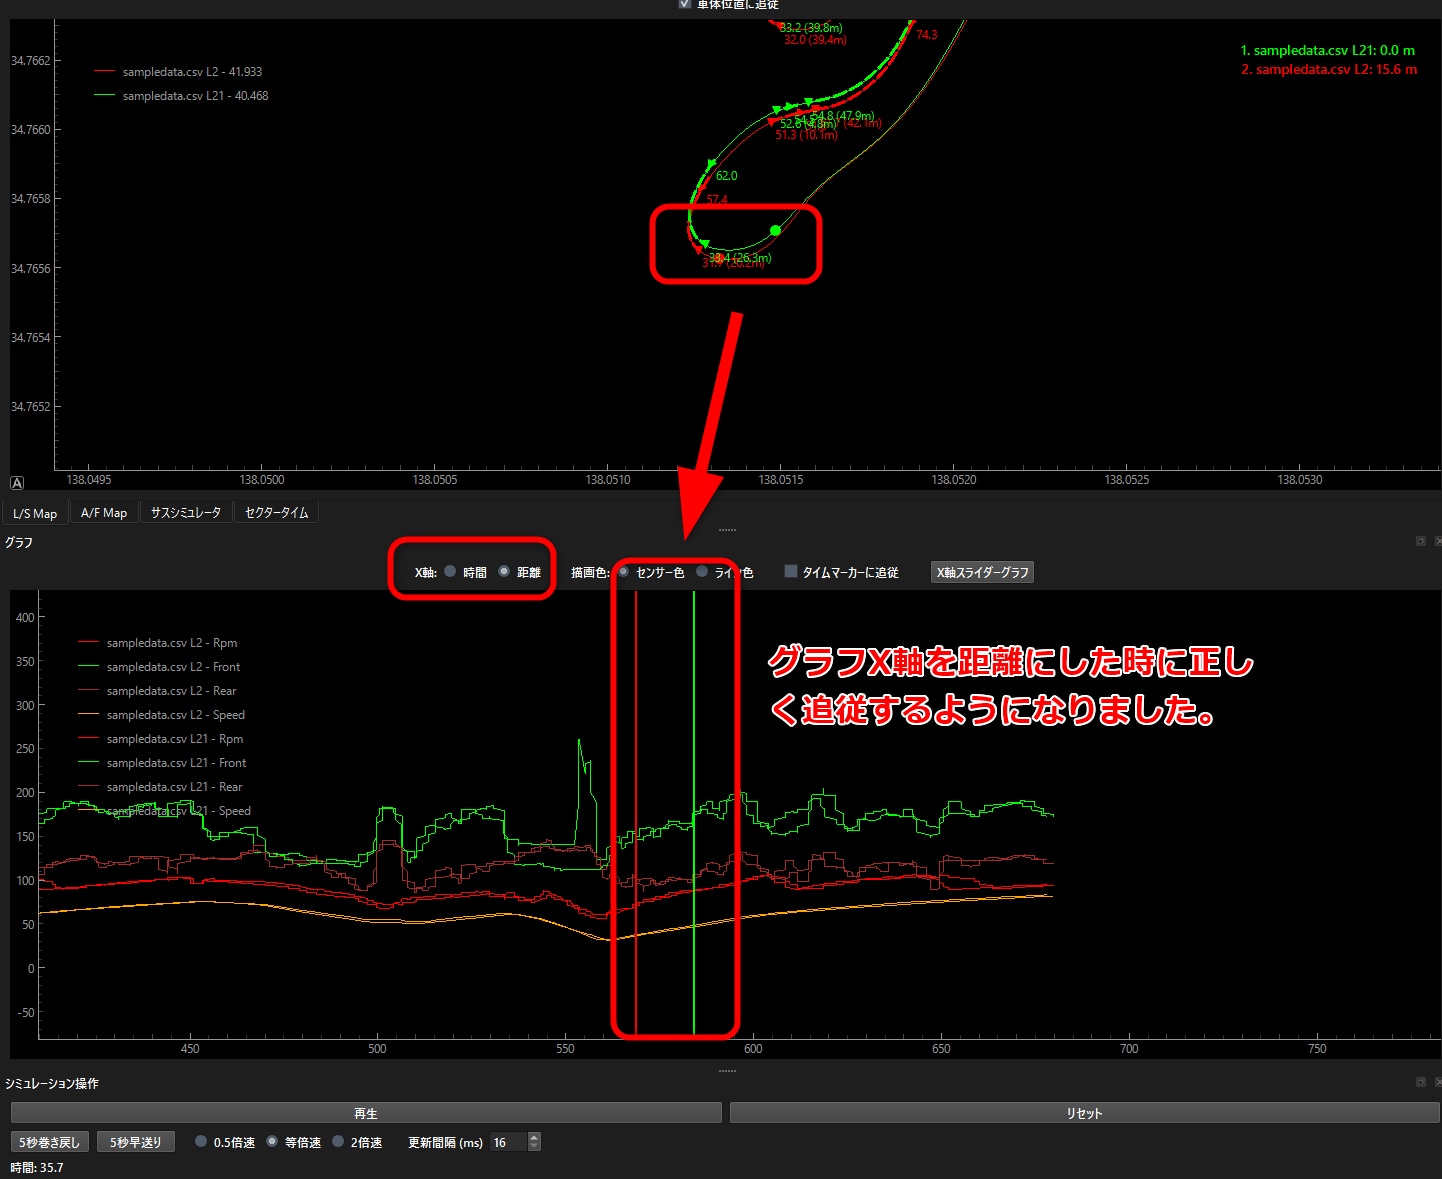Click the auto-range 'A' button on the map plot
1442x1179 pixels.
point(17,483)
